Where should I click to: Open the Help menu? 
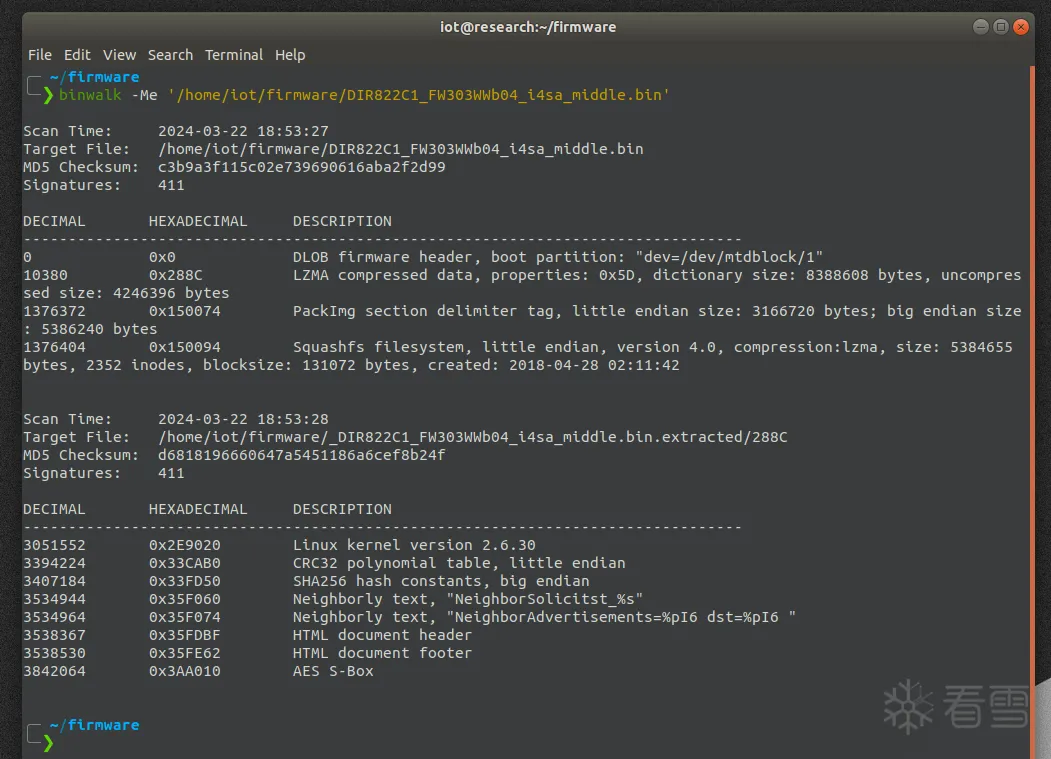coord(290,55)
